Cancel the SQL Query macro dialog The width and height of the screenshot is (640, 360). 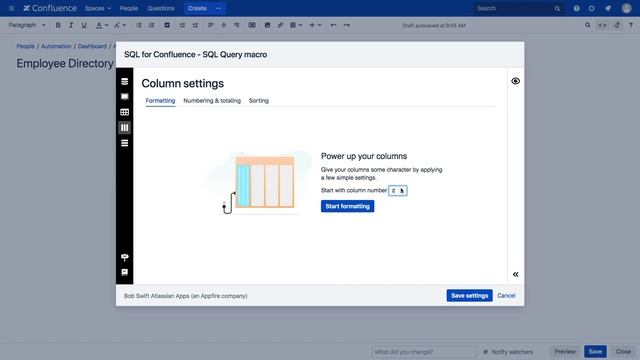coord(506,296)
